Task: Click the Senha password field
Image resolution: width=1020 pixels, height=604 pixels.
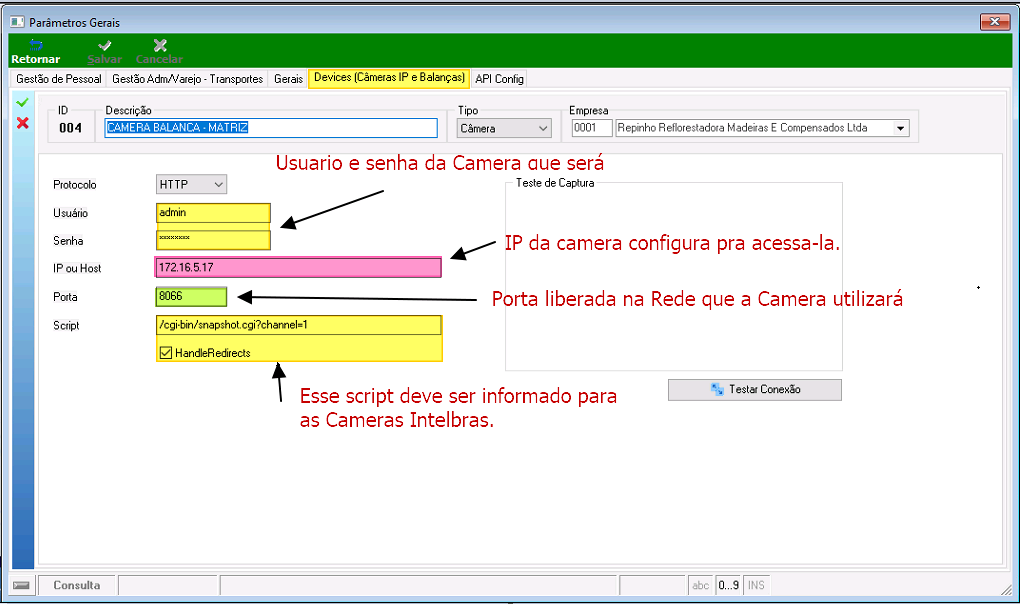Action: click(x=213, y=240)
